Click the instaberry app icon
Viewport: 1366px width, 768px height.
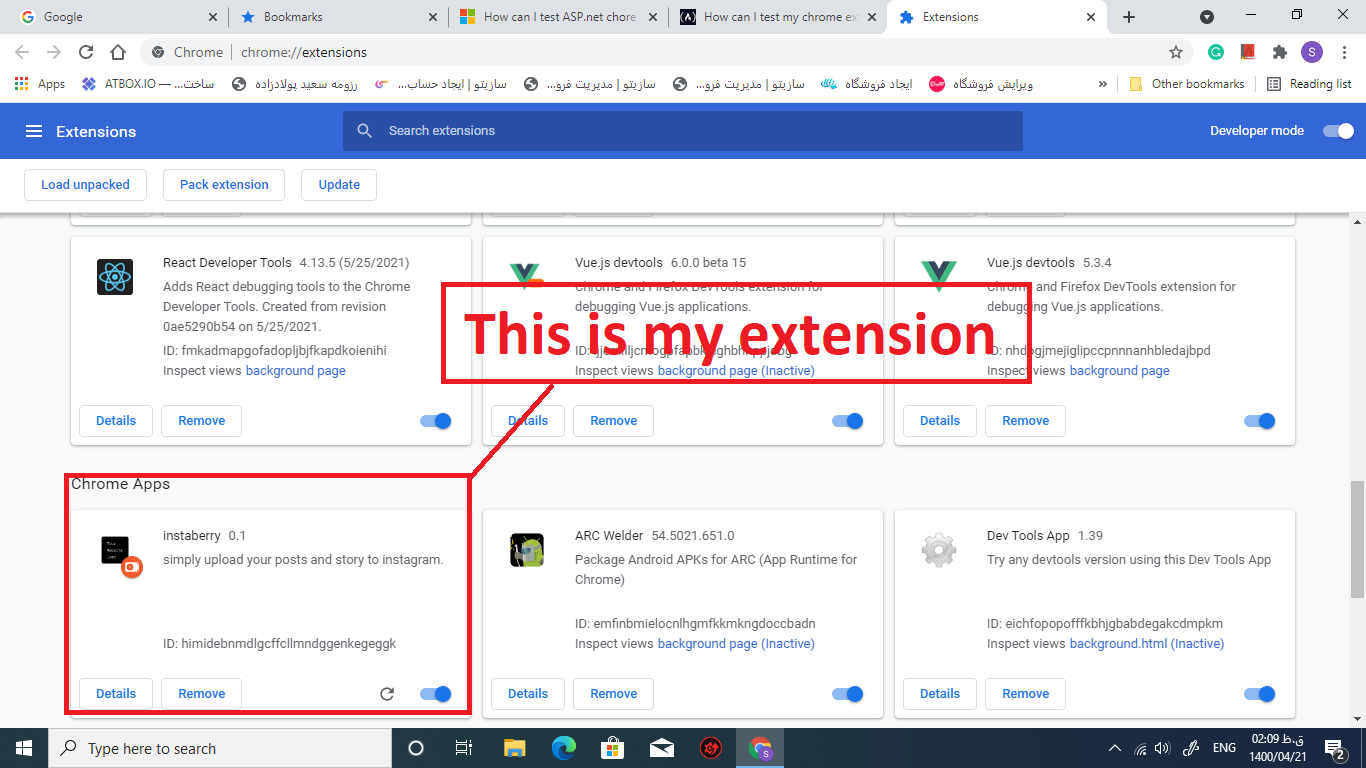(121, 555)
